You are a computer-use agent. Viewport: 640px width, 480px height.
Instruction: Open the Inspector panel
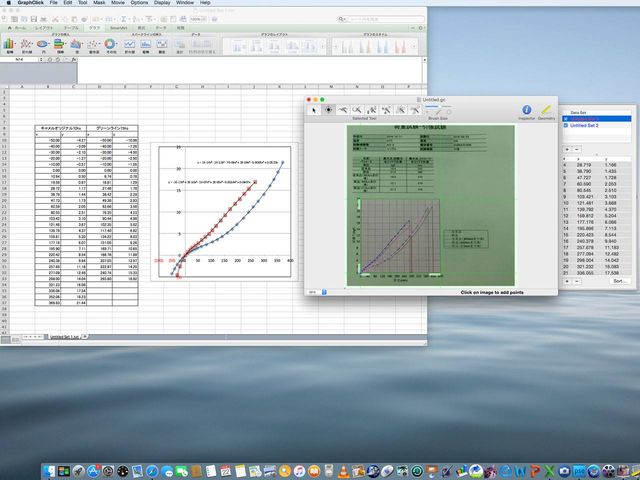tap(526, 109)
